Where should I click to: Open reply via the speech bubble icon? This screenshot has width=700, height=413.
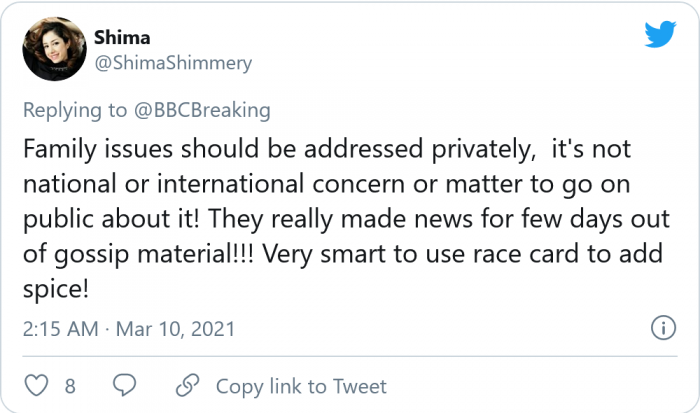(124, 386)
